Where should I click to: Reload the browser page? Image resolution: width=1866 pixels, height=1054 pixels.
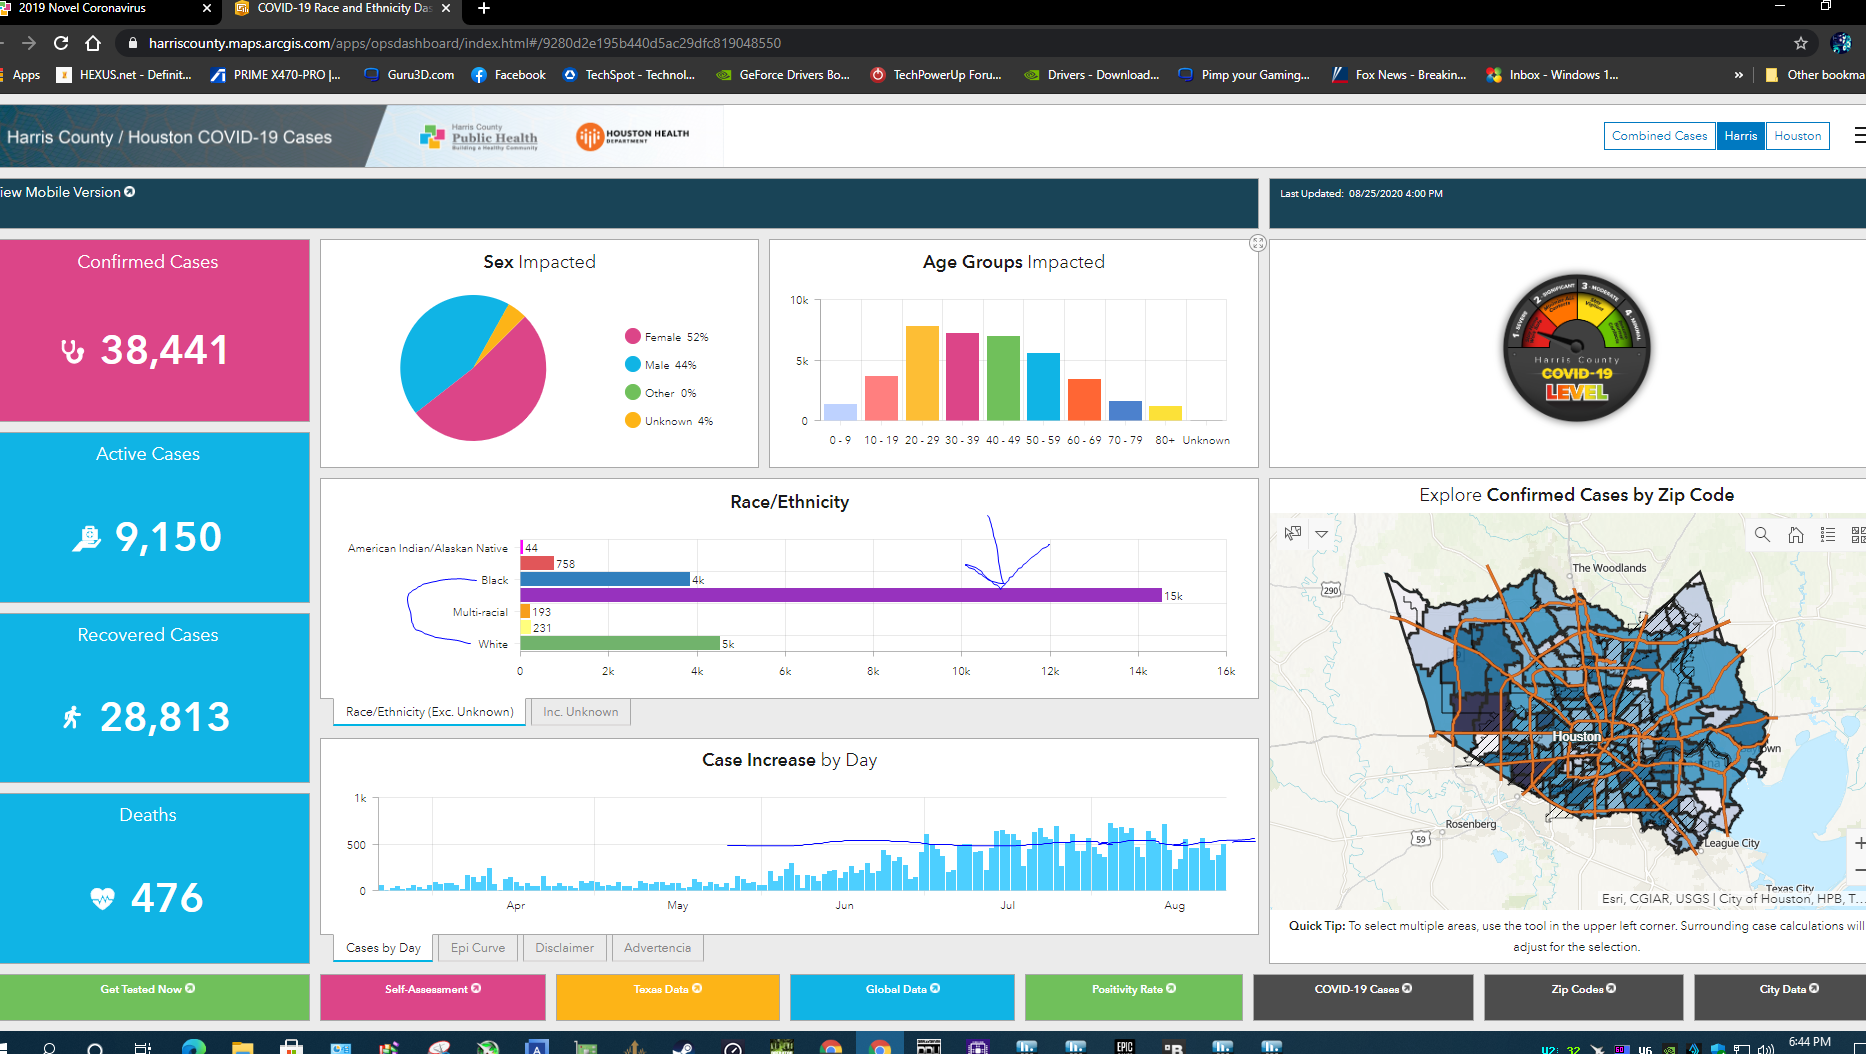coord(61,43)
